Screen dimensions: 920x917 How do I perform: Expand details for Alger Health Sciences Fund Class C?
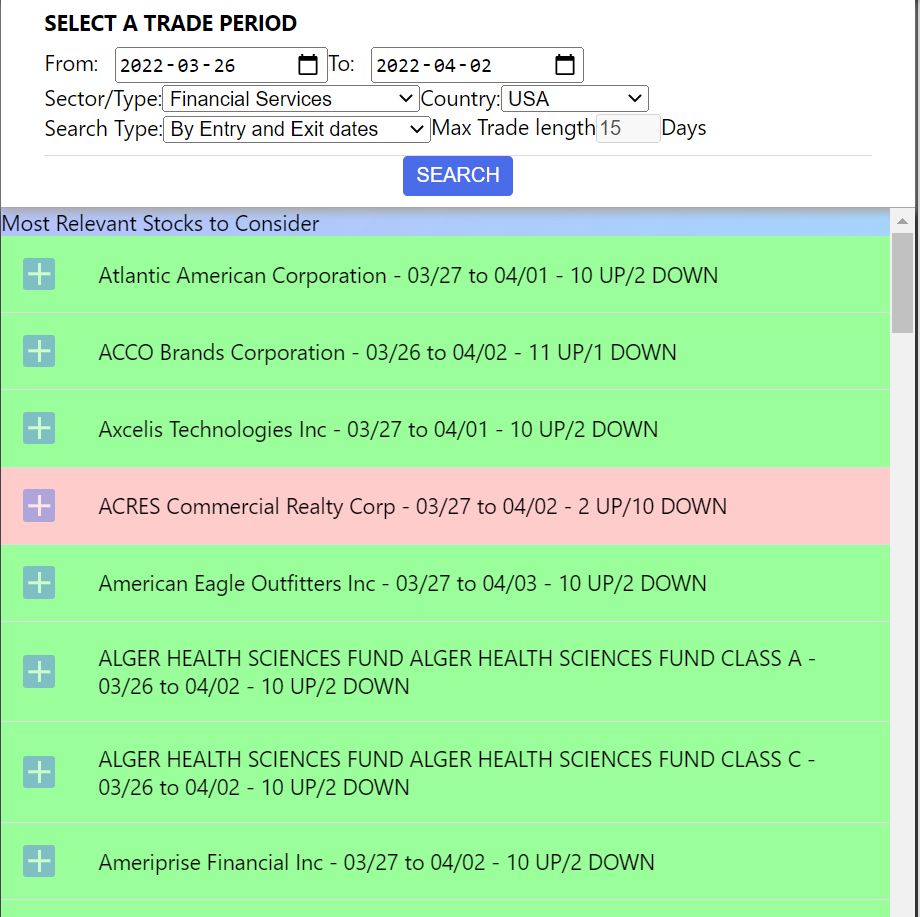[x=39, y=771]
